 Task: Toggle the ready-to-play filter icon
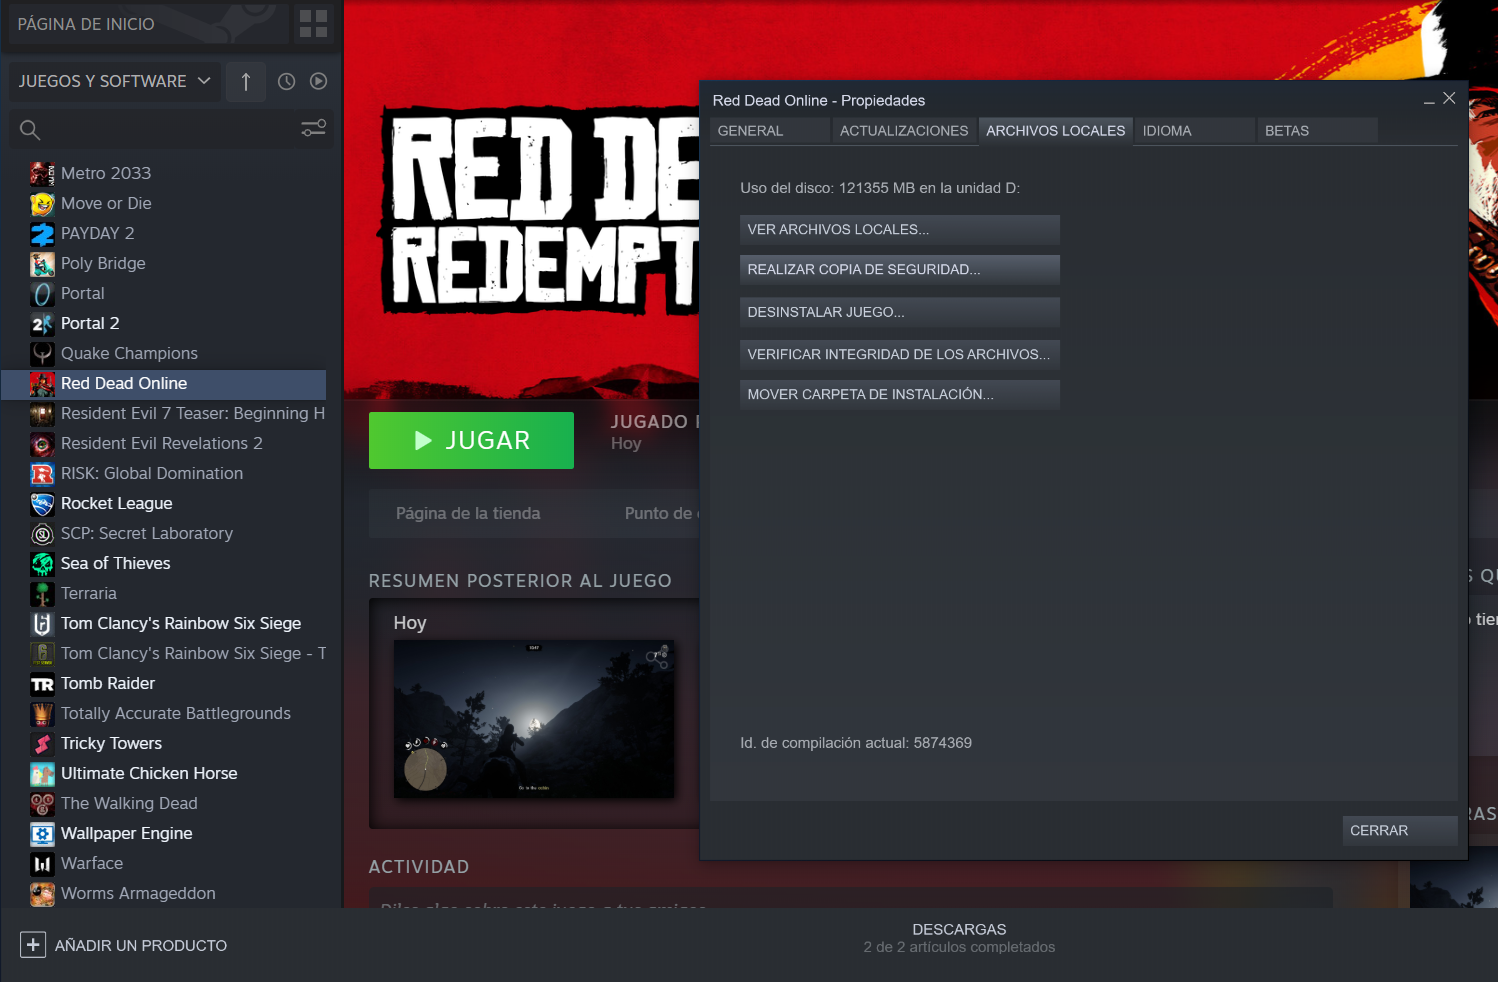(318, 81)
